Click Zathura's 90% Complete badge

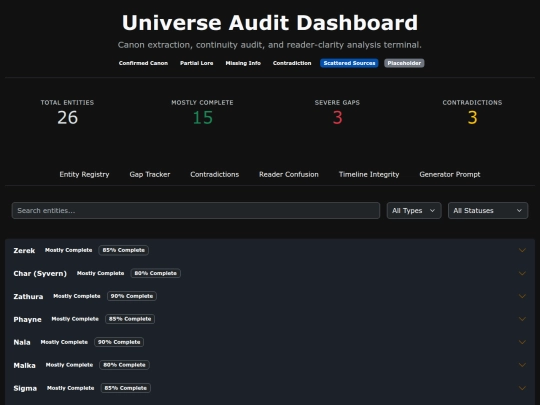pyautogui.click(x=132, y=296)
